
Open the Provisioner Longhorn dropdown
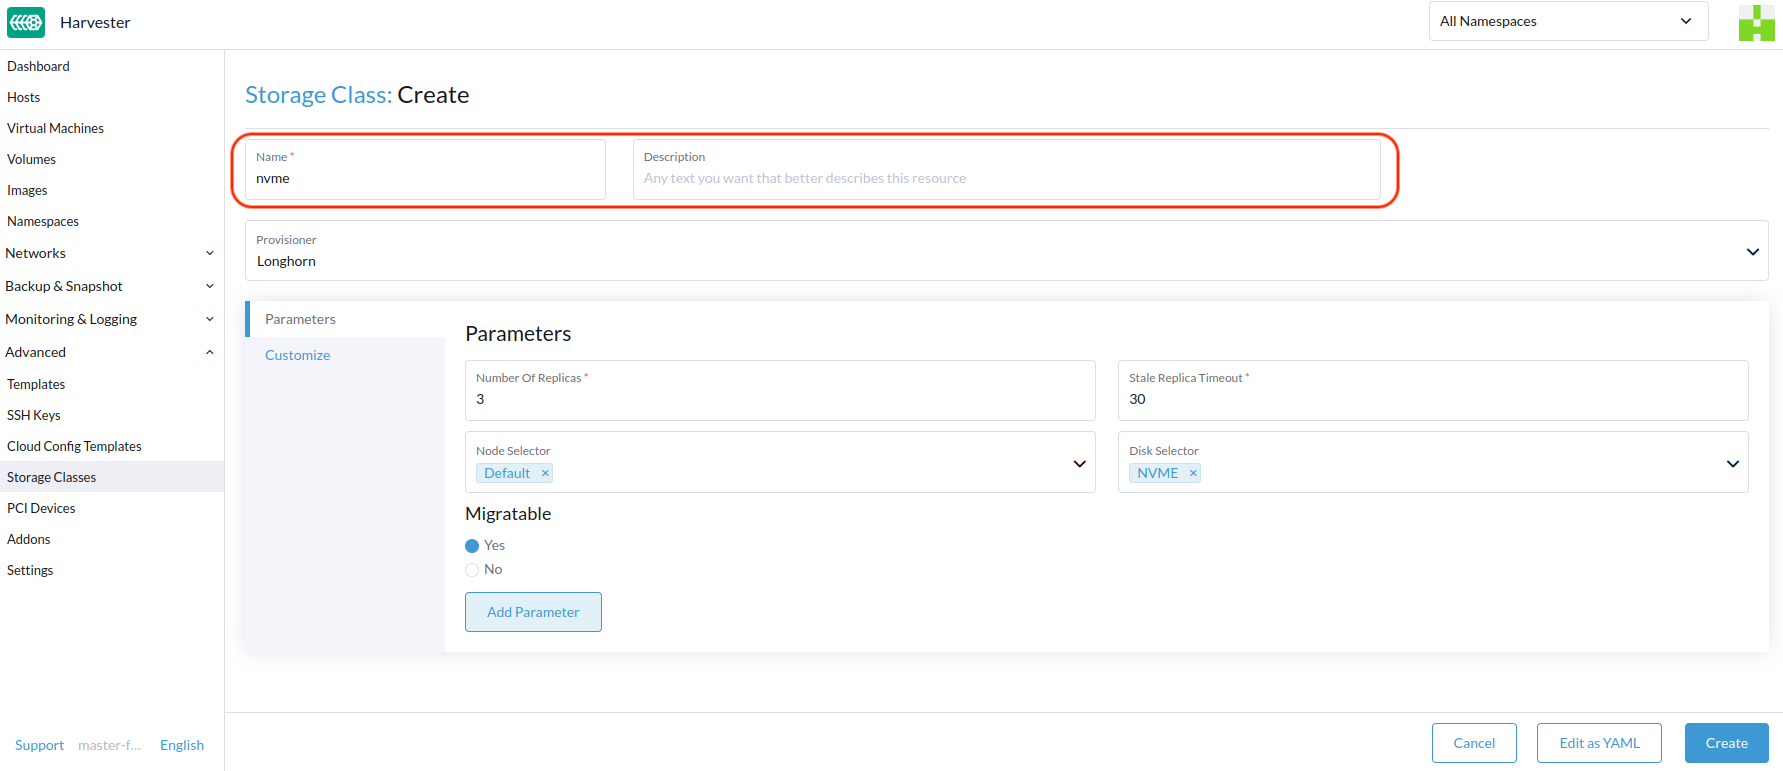point(1006,251)
